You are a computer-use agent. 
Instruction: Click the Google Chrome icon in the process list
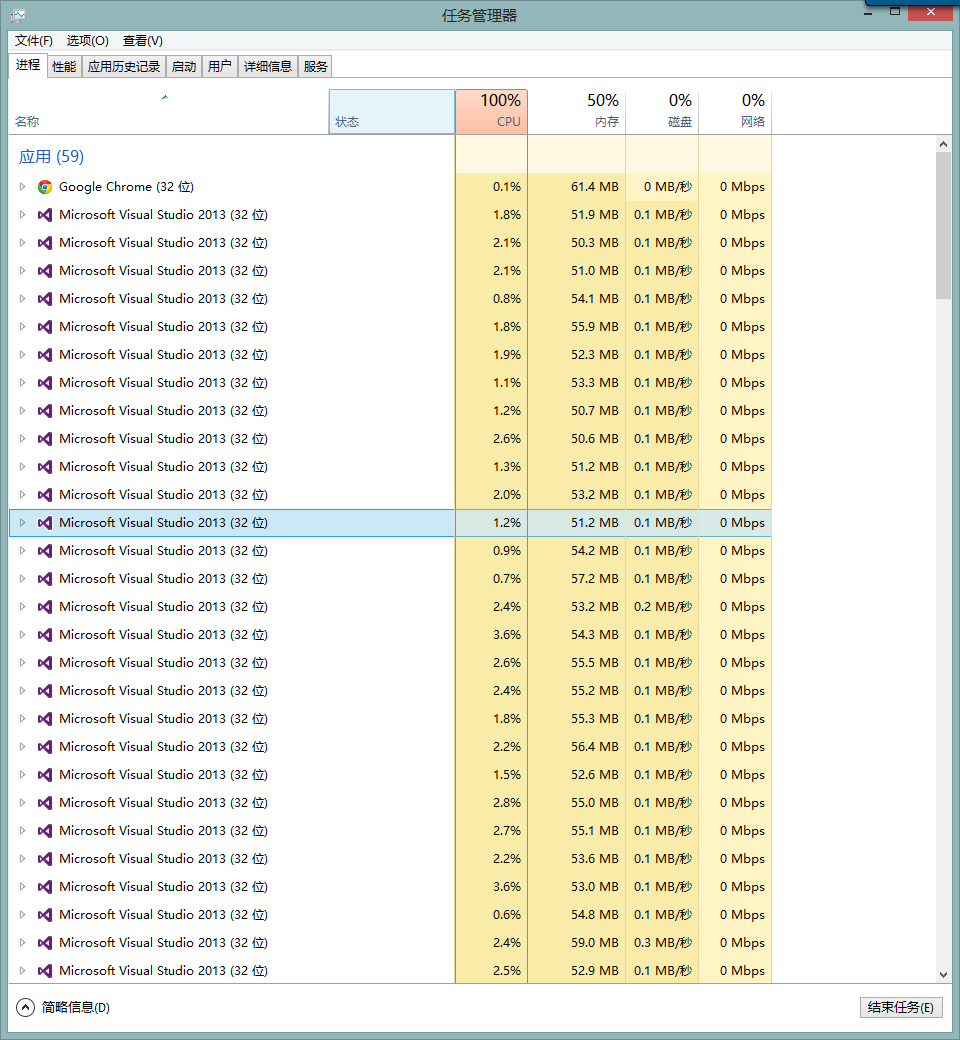click(x=44, y=187)
